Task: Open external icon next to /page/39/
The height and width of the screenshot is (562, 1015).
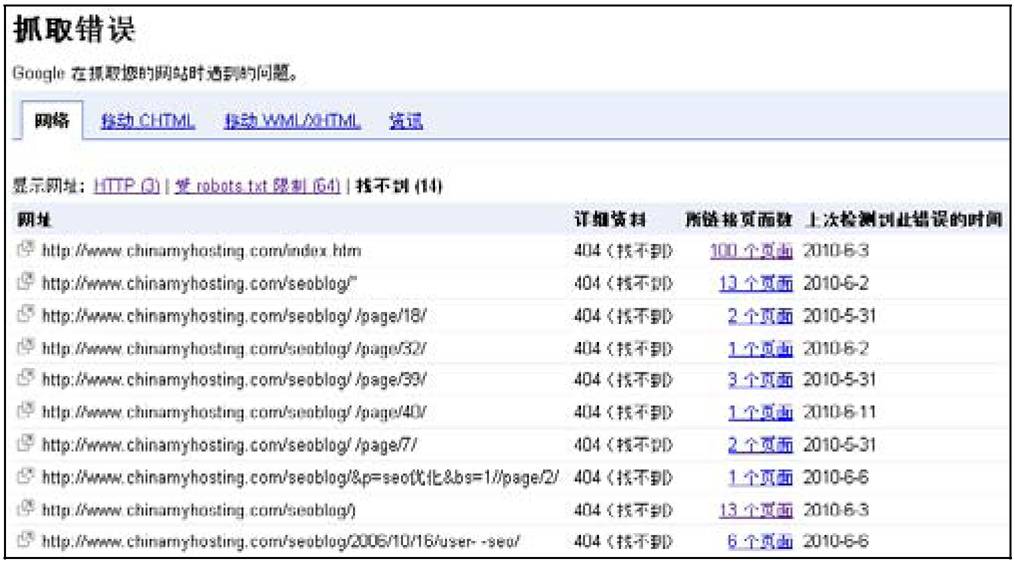Action: 27,379
